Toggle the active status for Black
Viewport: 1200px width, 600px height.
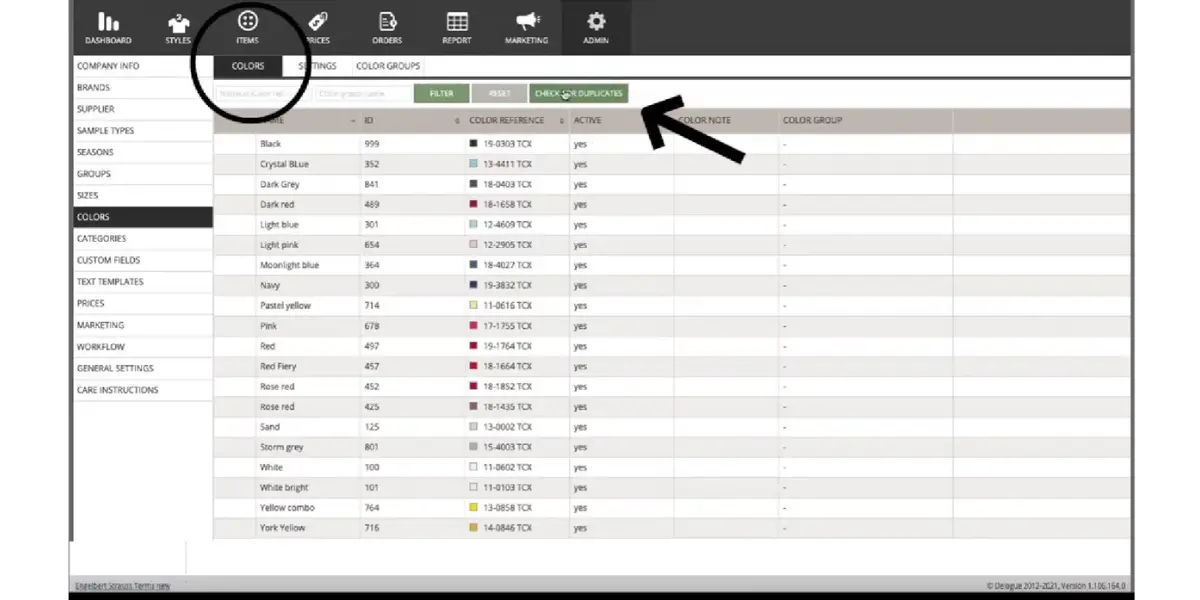tap(581, 143)
